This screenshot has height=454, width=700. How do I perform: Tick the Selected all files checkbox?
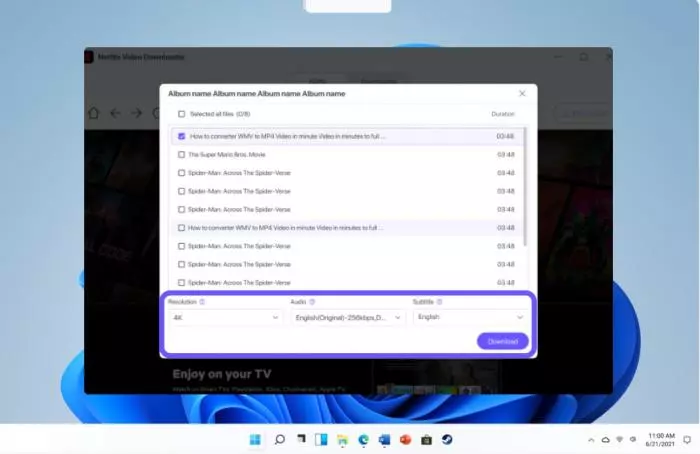click(x=181, y=114)
